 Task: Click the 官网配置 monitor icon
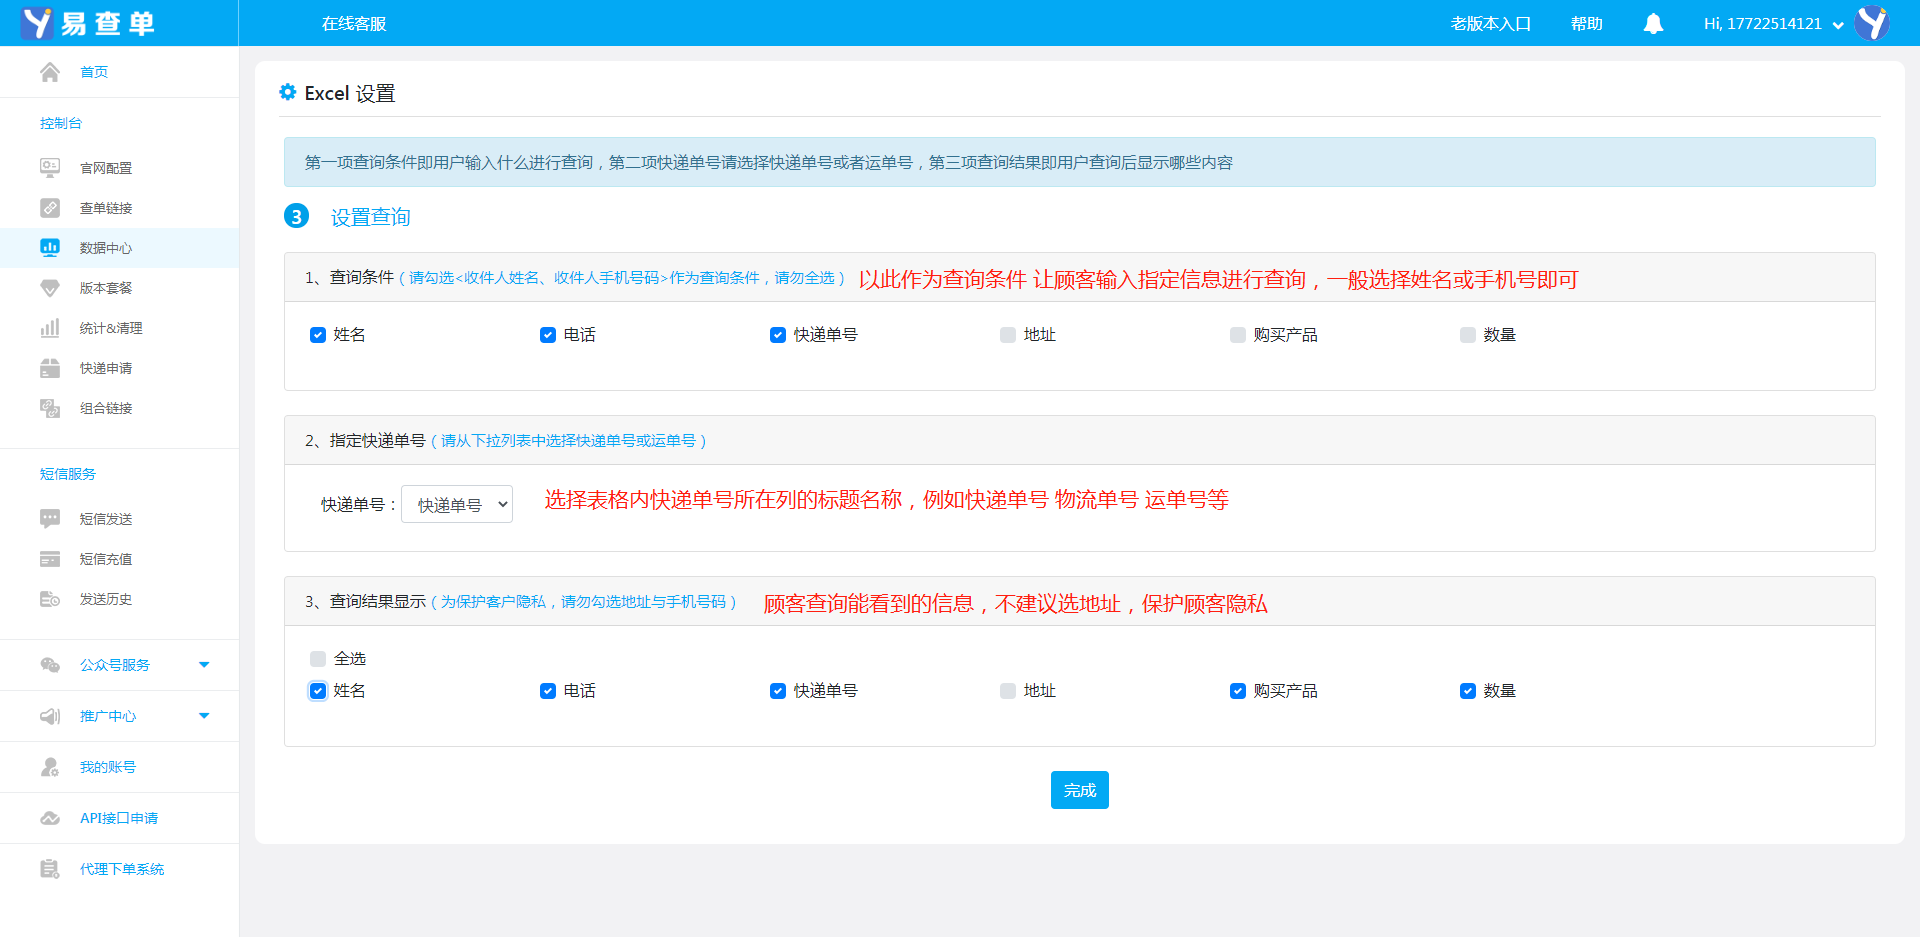(x=50, y=168)
